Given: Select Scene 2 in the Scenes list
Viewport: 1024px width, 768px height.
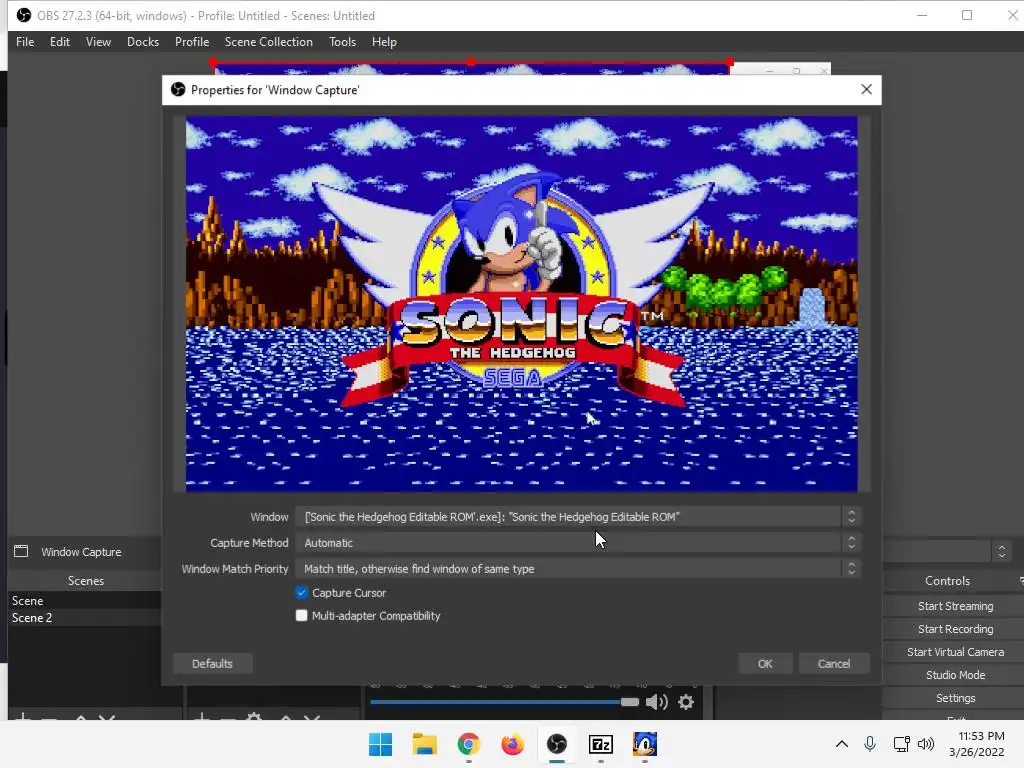Looking at the screenshot, I should coord(85,618).
